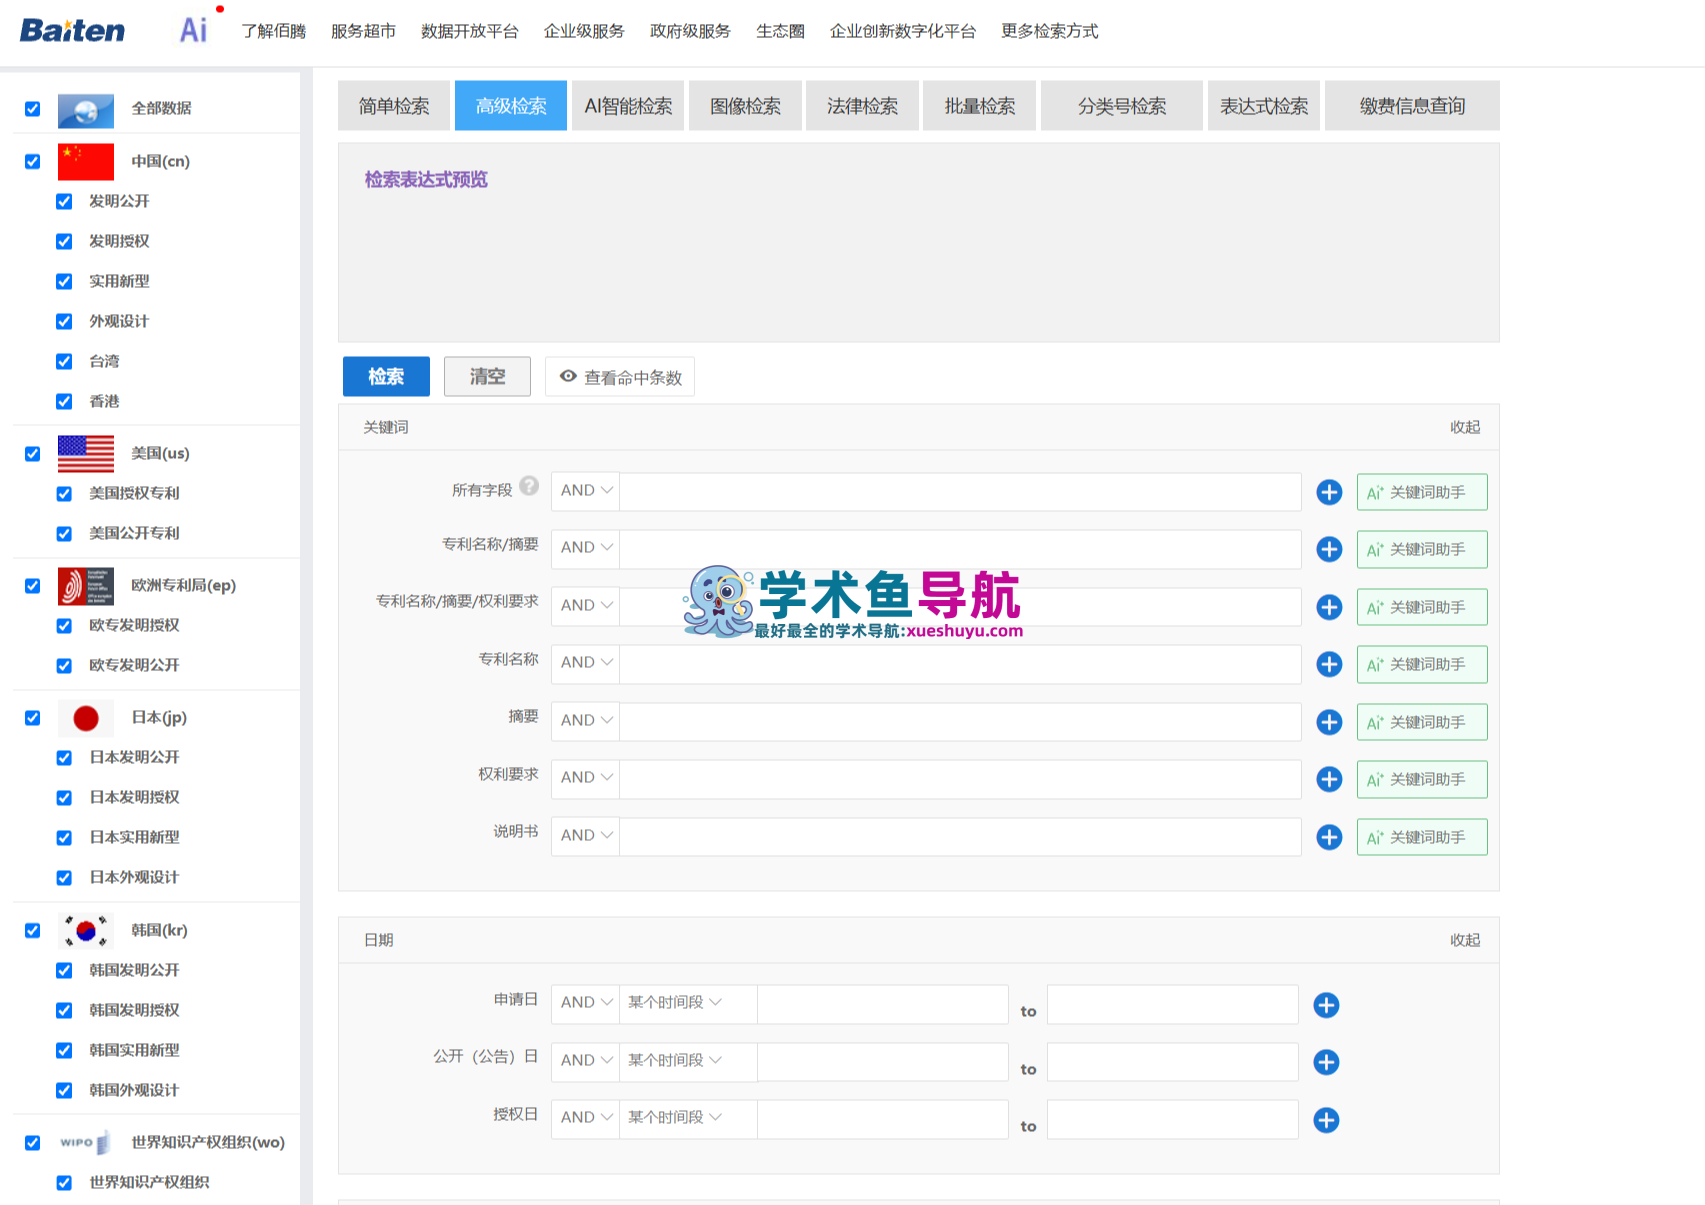Image resolution: width=1705 pixels, height=1205 pixels.
Task: Switch to the 表达式检索 tab
Action: [x=1264, y=106]
